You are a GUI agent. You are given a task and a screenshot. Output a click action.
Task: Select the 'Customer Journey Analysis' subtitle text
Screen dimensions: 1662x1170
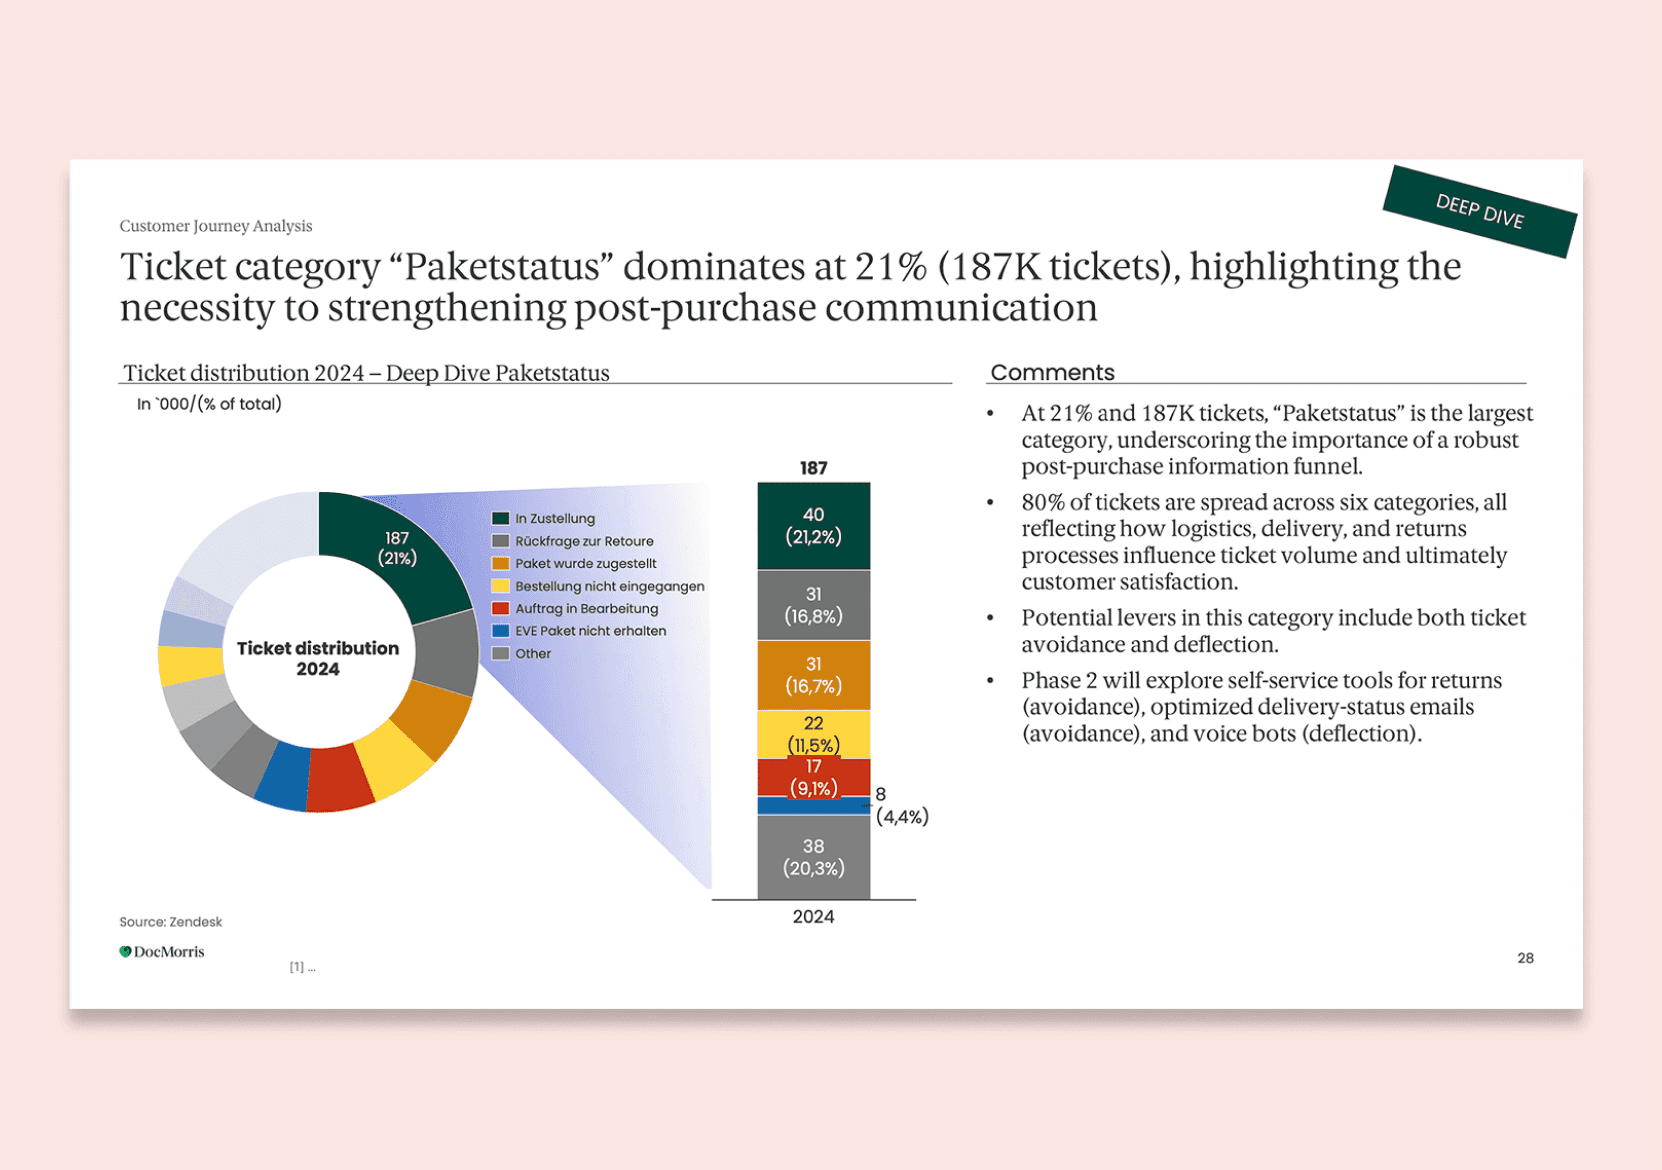pos(216,226)
